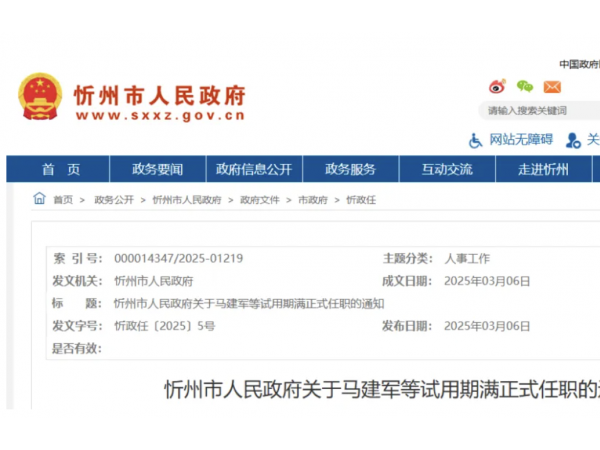Click 政务公开 in the breadcrumb
Image resolution: width=600 pixels, height=450 pixels.
click(114, 200)
